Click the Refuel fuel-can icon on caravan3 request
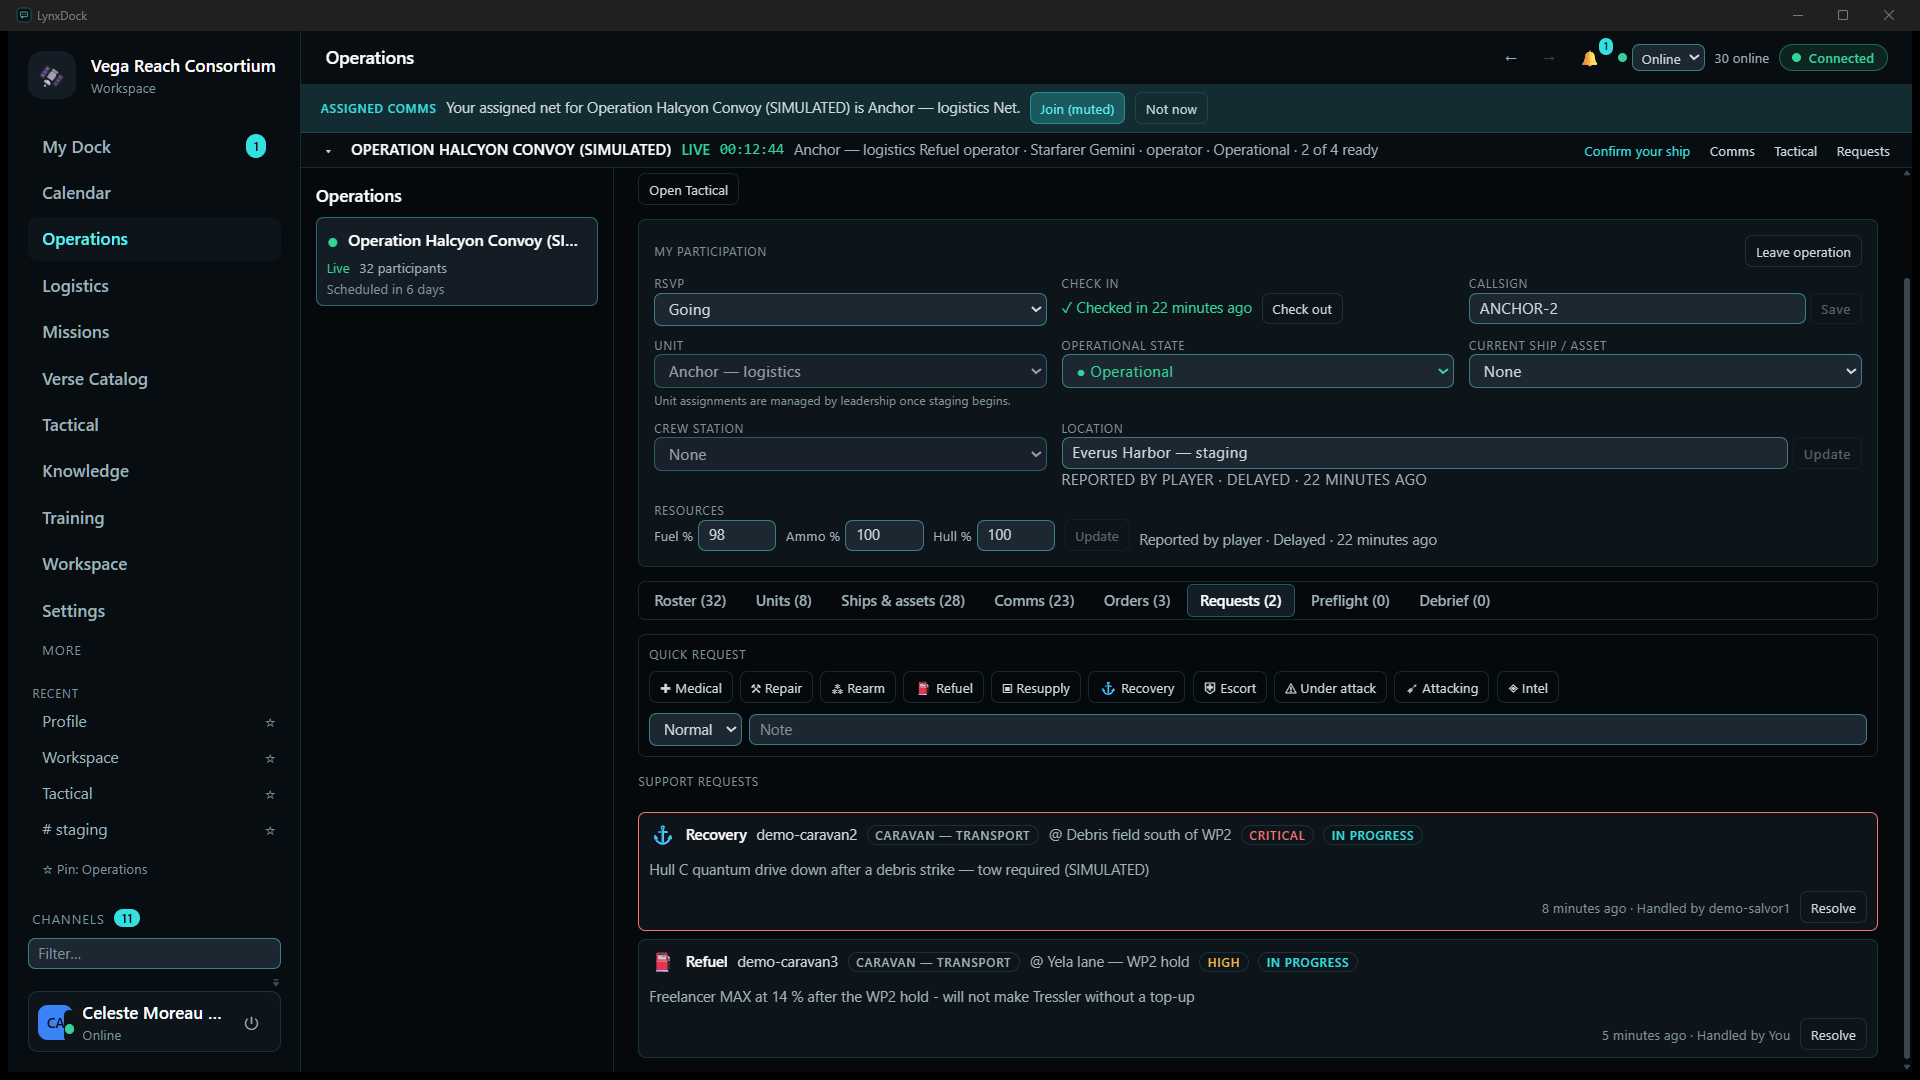1920x1080 pixels. pyautogui.click(x=662, y=962)
